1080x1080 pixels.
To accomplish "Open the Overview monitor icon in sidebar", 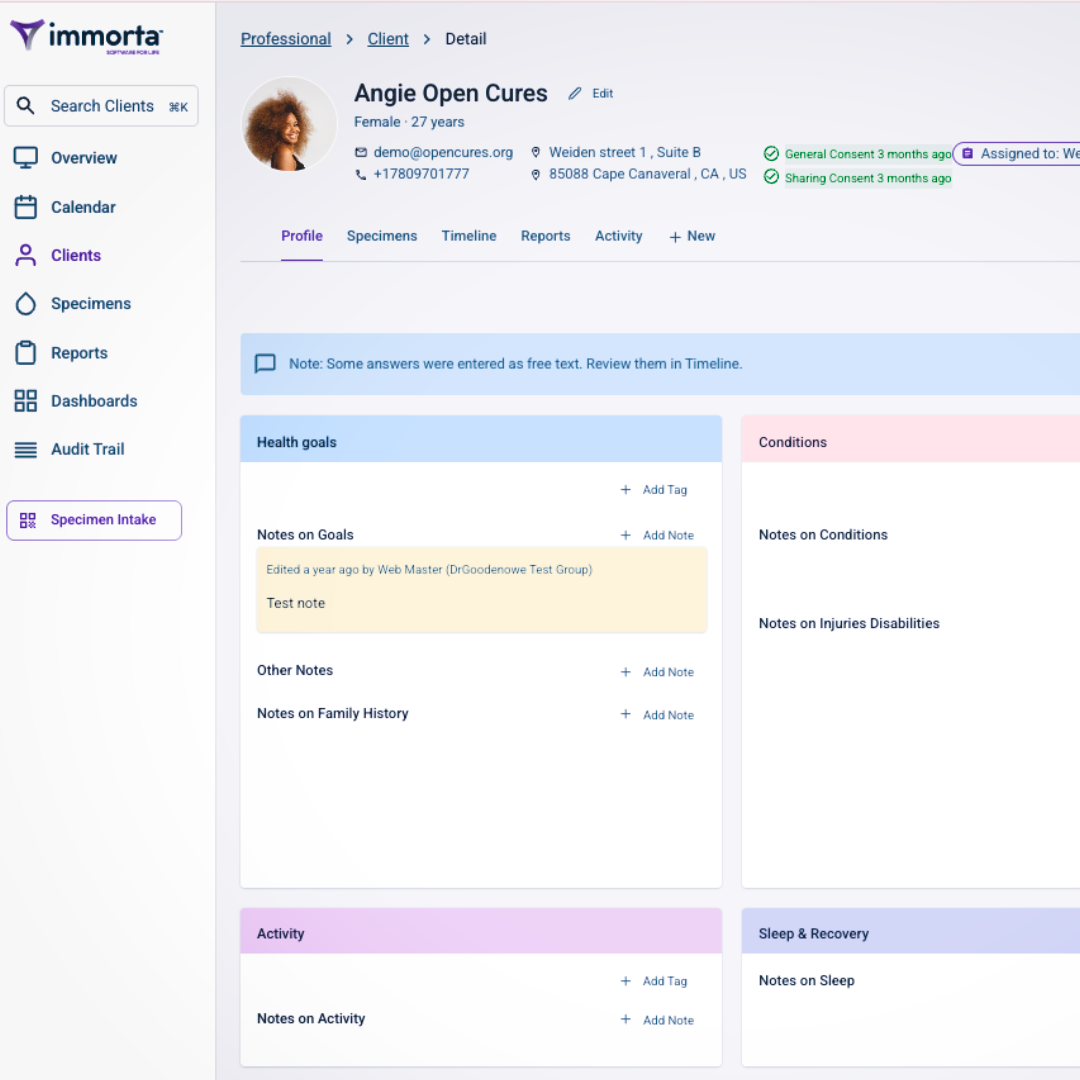I will (x=26, y=158).
